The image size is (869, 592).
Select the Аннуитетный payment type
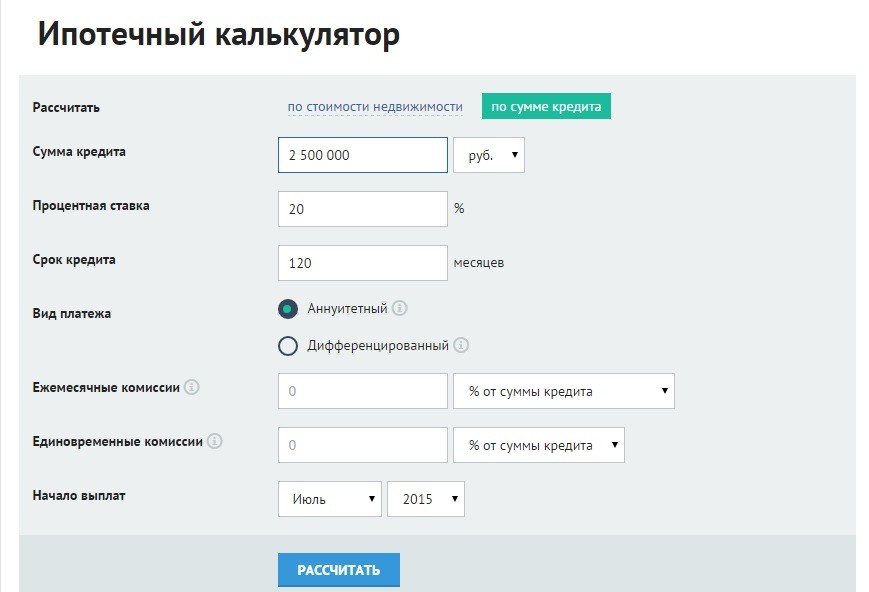coord(287,309)
